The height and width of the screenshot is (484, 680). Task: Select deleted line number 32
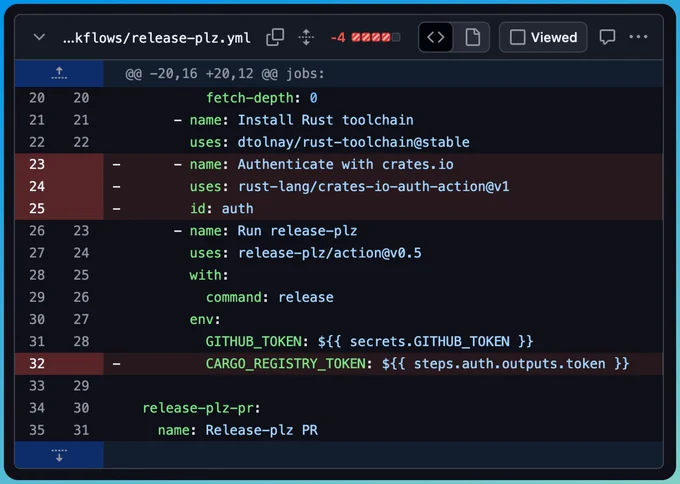(x=37, y=363)
